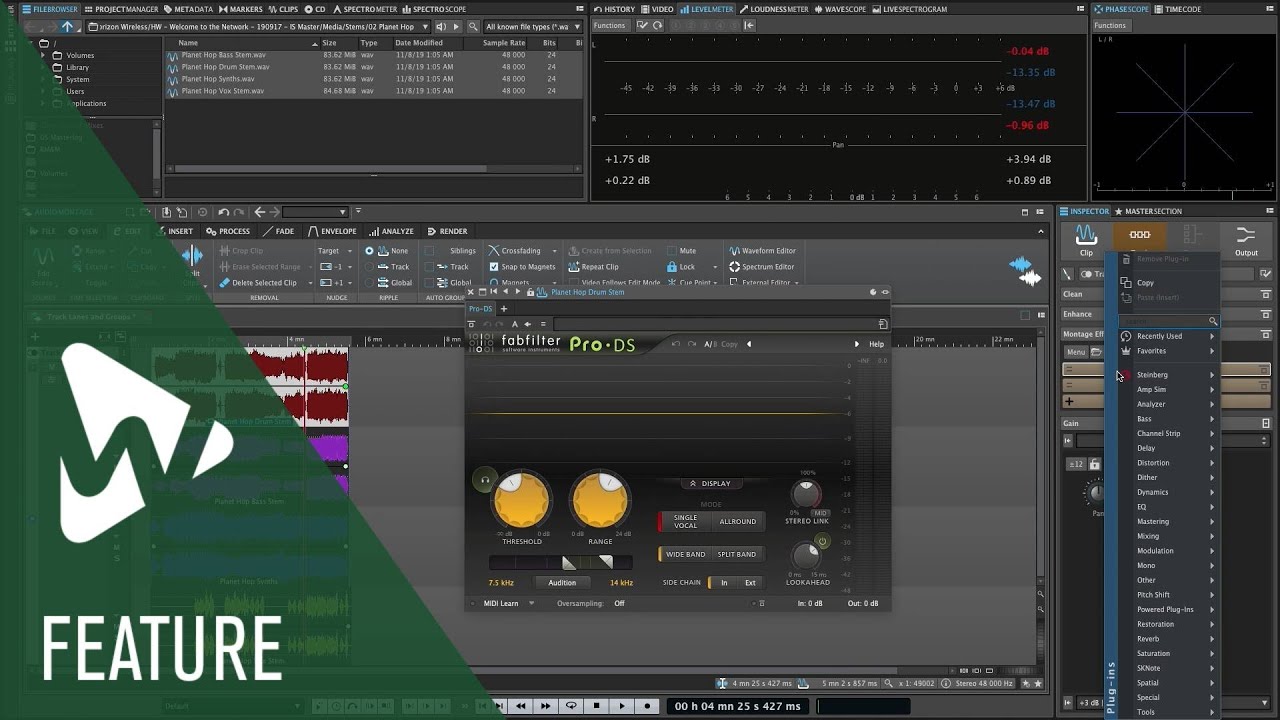1280x720 pixels.
Task: Open the MIDI Learn dropdown arrow
Action: pos(531,603)
